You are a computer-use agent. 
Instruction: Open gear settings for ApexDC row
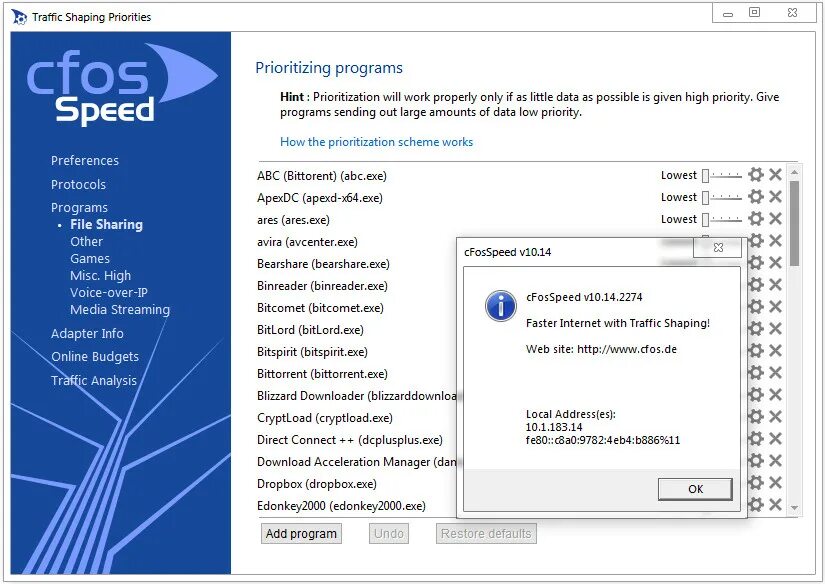coord(756,197)
